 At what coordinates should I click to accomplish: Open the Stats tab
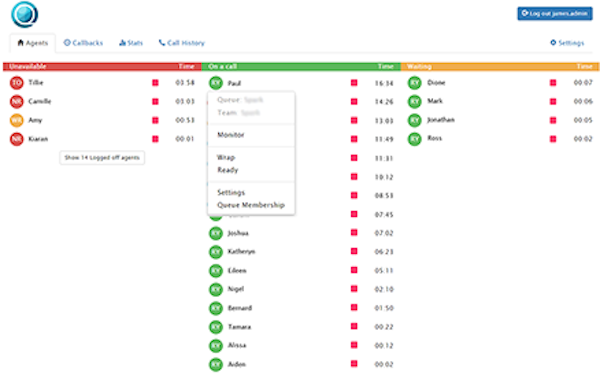(x=131, y=43)
